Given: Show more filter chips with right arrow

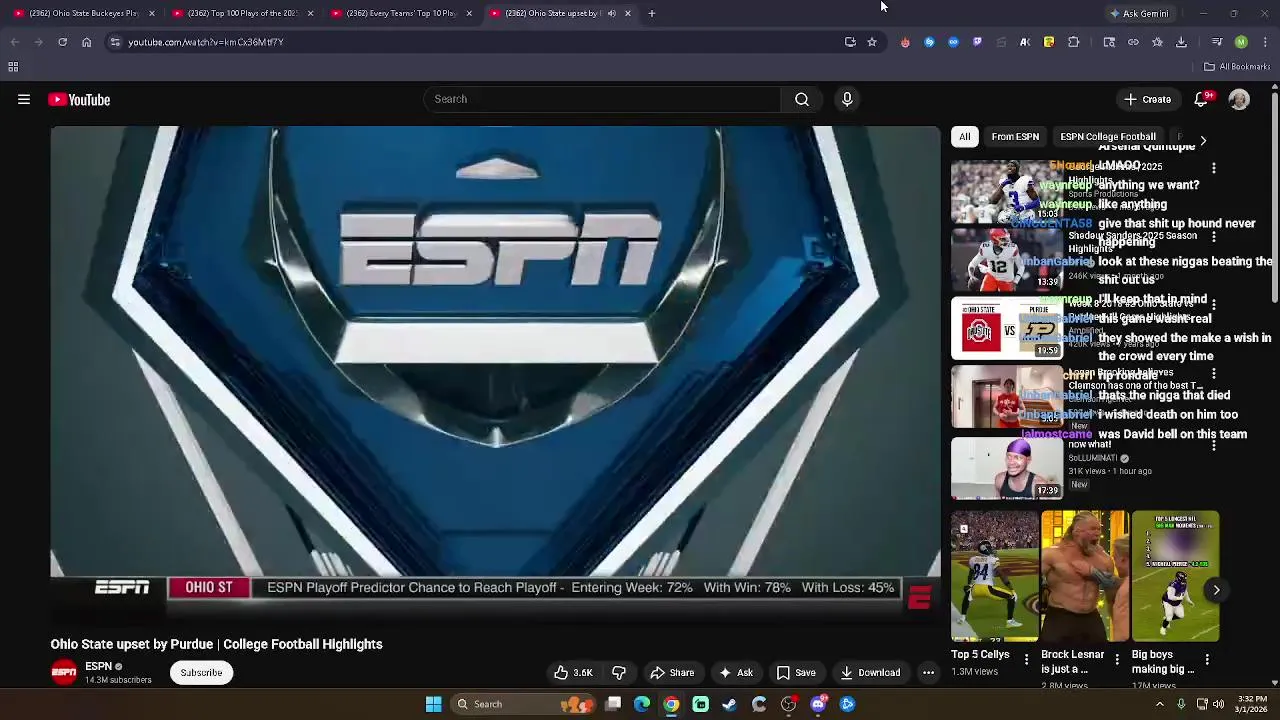Looking at the screenshot, I should pos(1203,140).
